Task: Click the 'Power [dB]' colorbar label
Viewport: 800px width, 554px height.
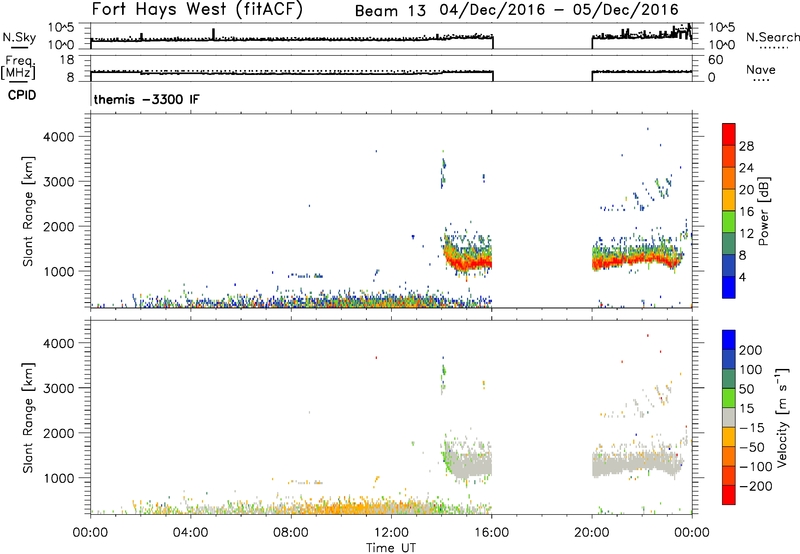Action: click(764, 211)
